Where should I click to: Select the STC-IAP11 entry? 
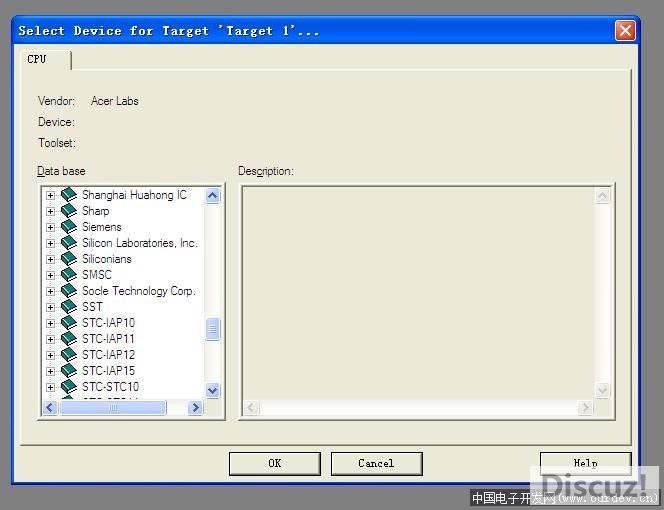click(108, 339)
